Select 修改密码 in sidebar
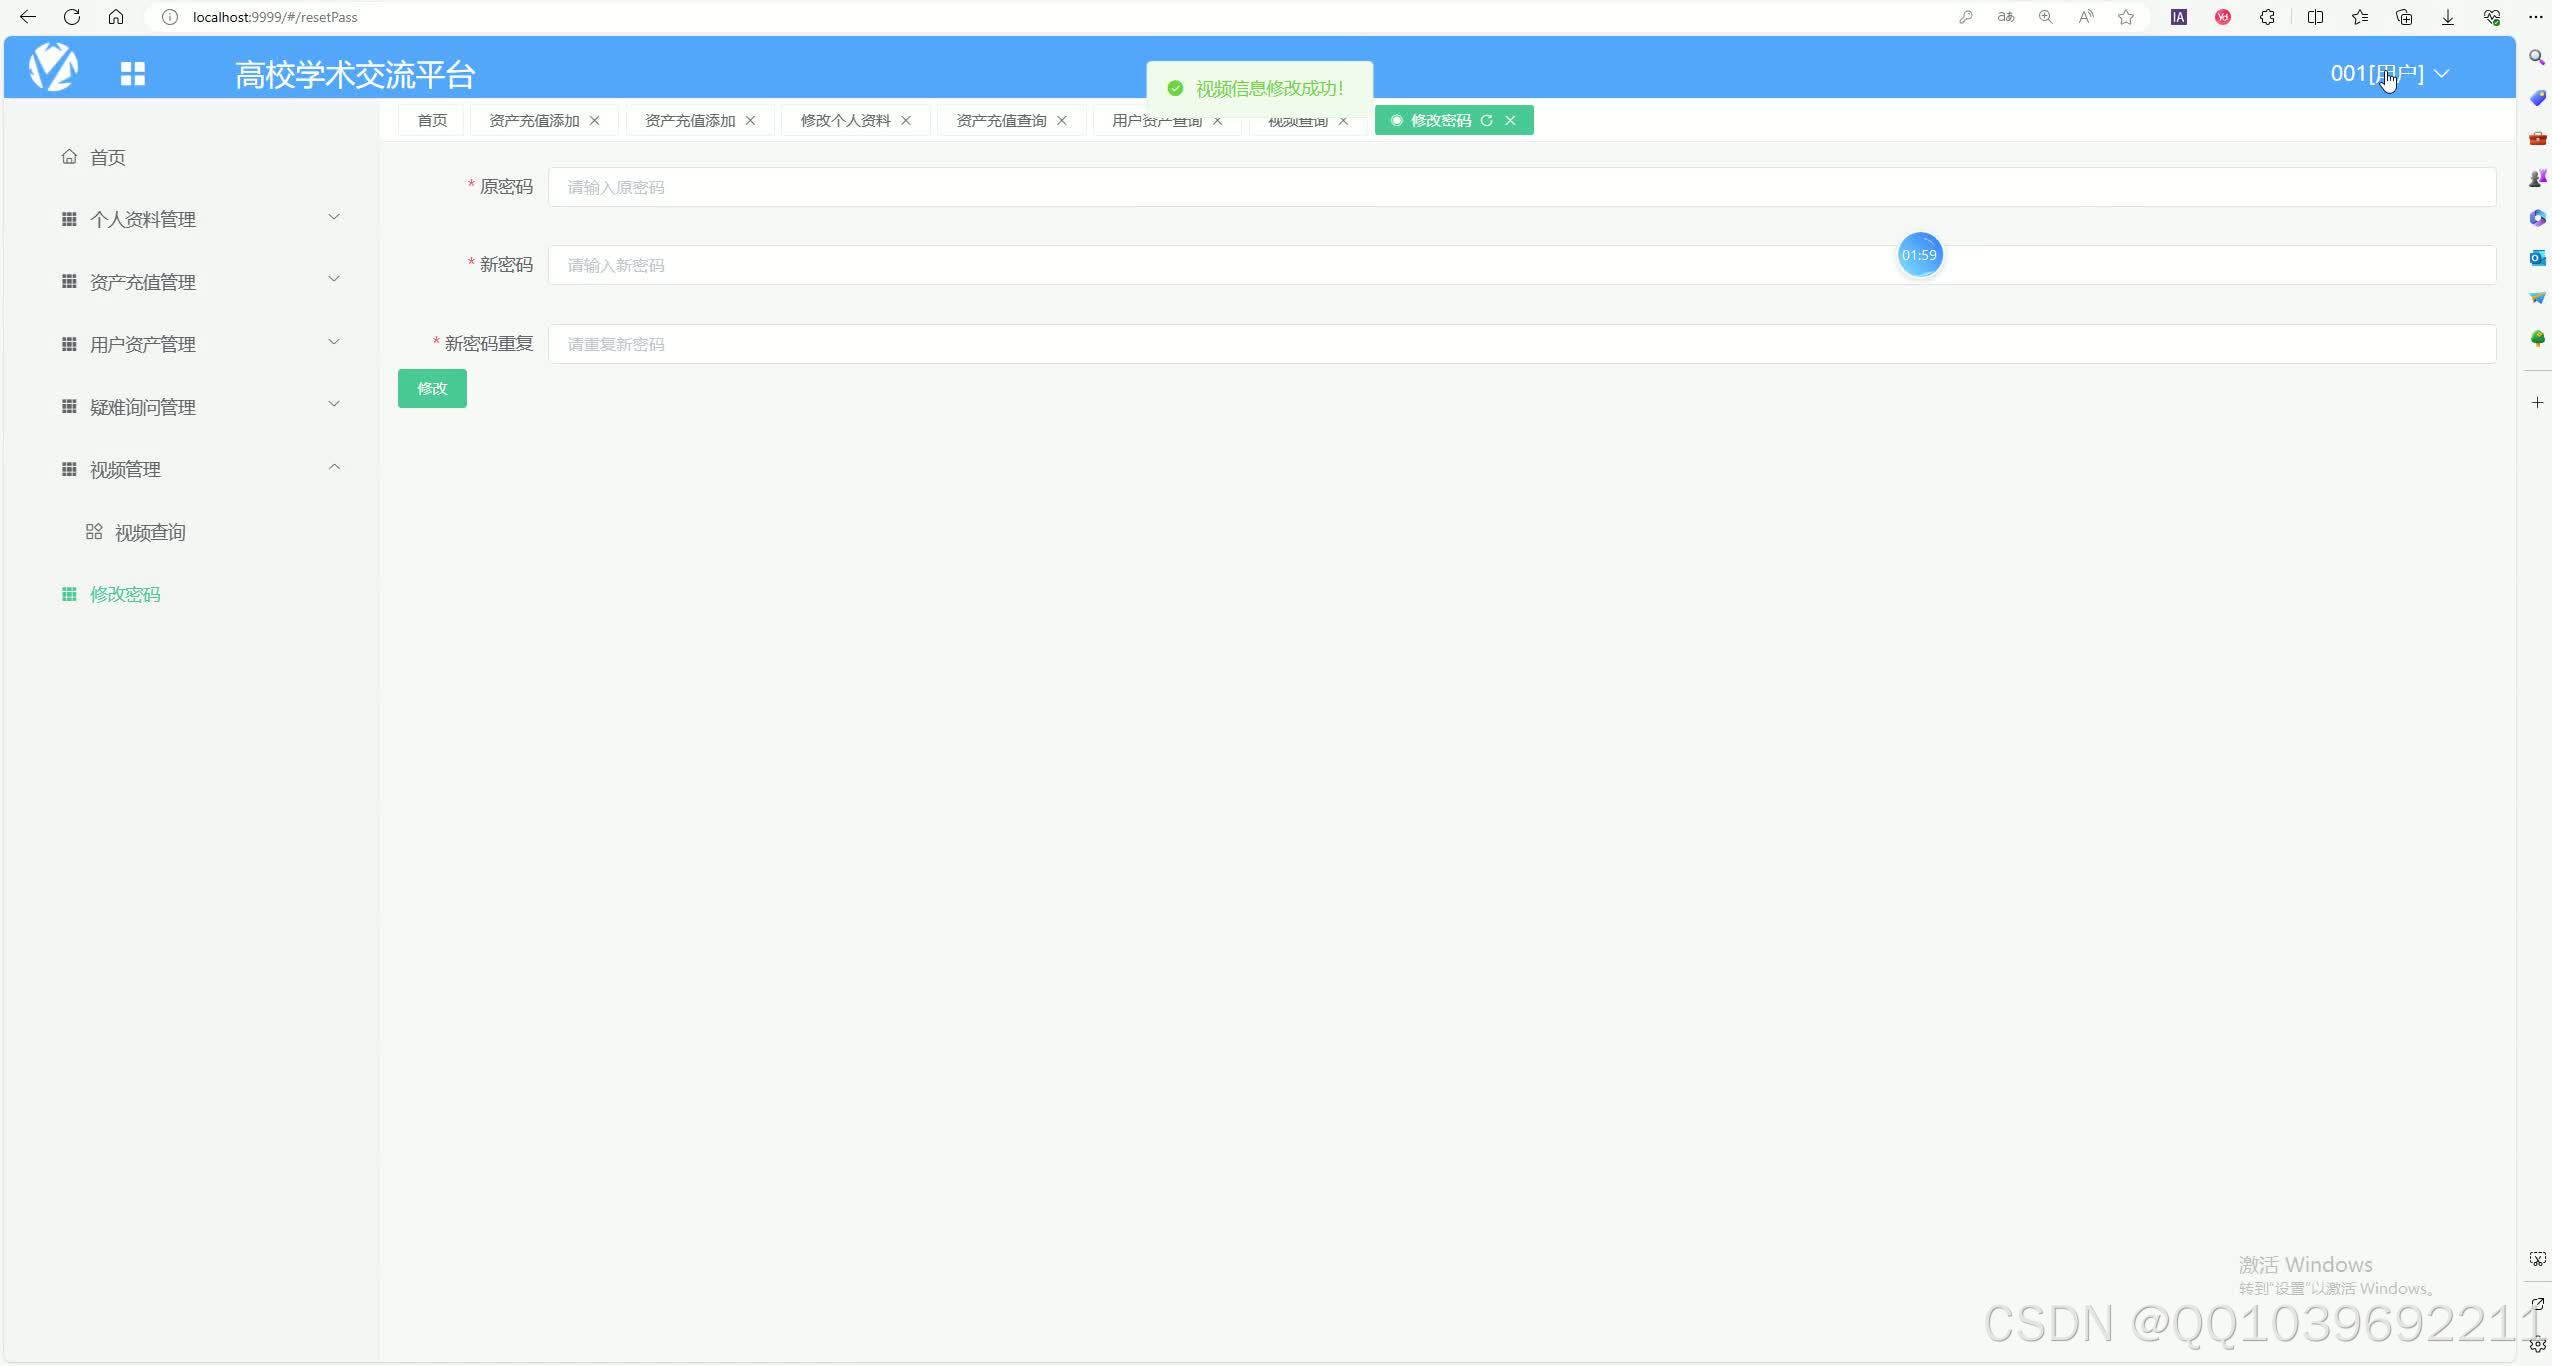The image size is (2552, 1366). (125, 594)
